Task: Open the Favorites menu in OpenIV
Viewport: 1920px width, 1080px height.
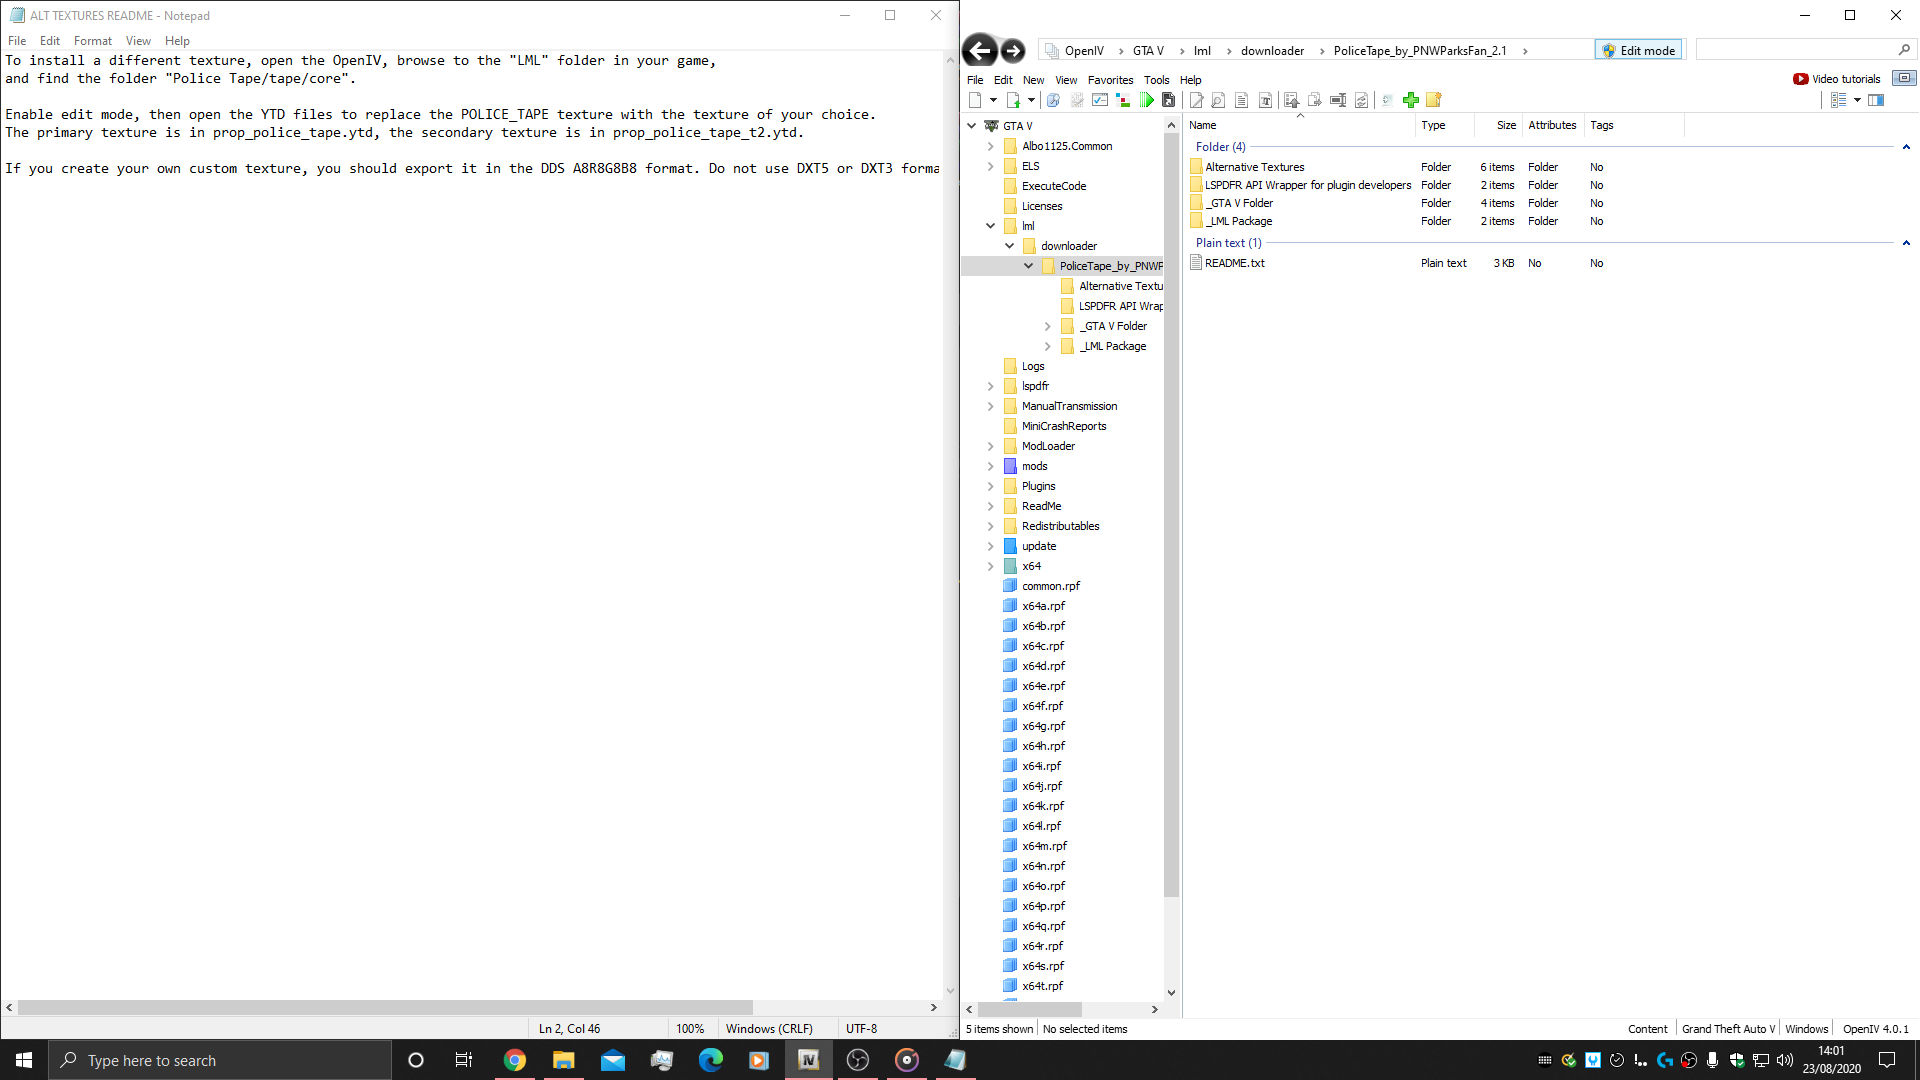Action: pos(1110,80)
